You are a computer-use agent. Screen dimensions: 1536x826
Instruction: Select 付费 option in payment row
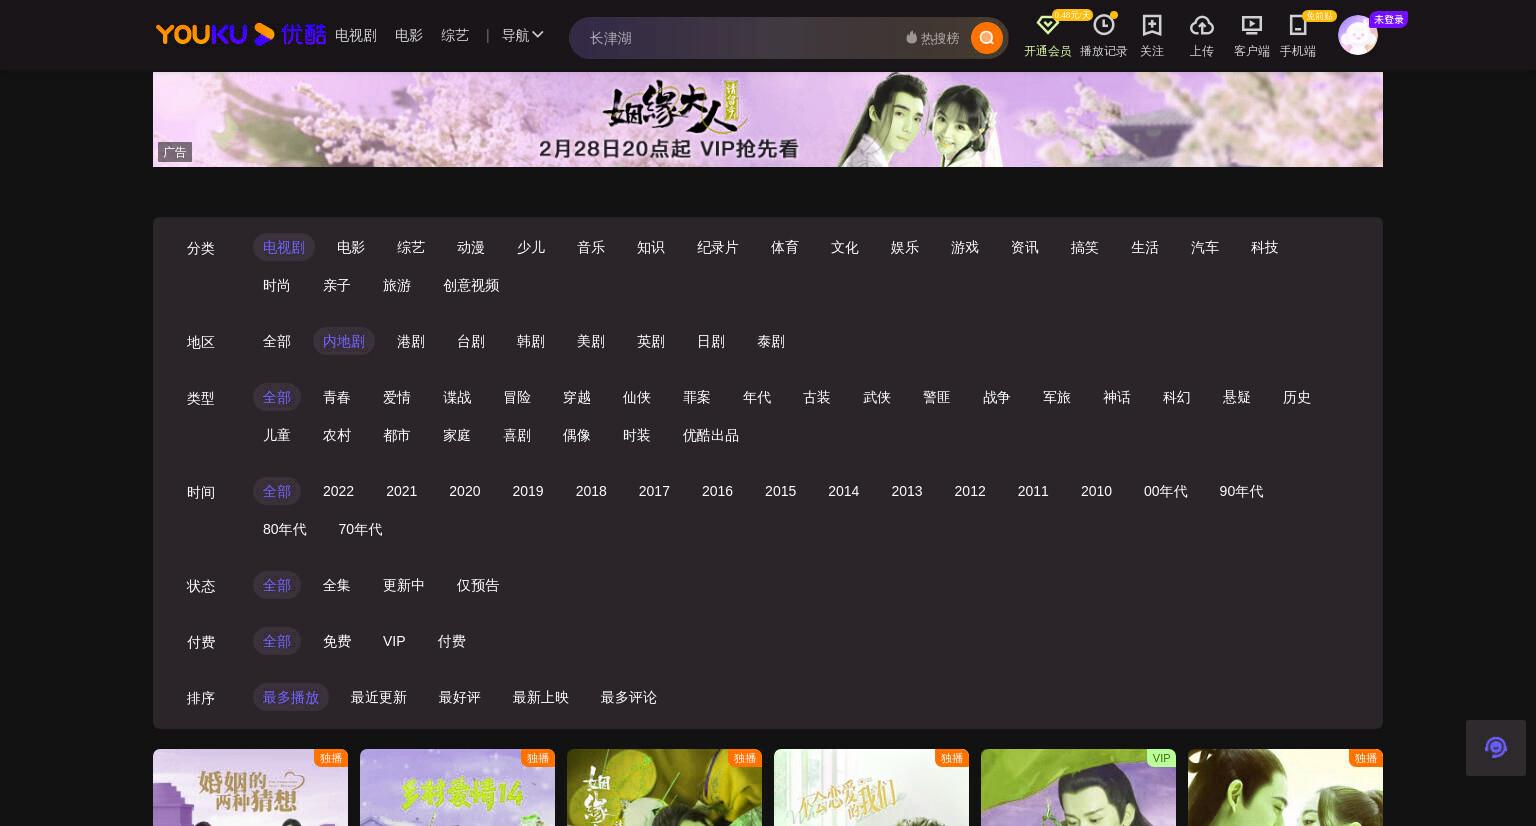click(x=451, y=641)
